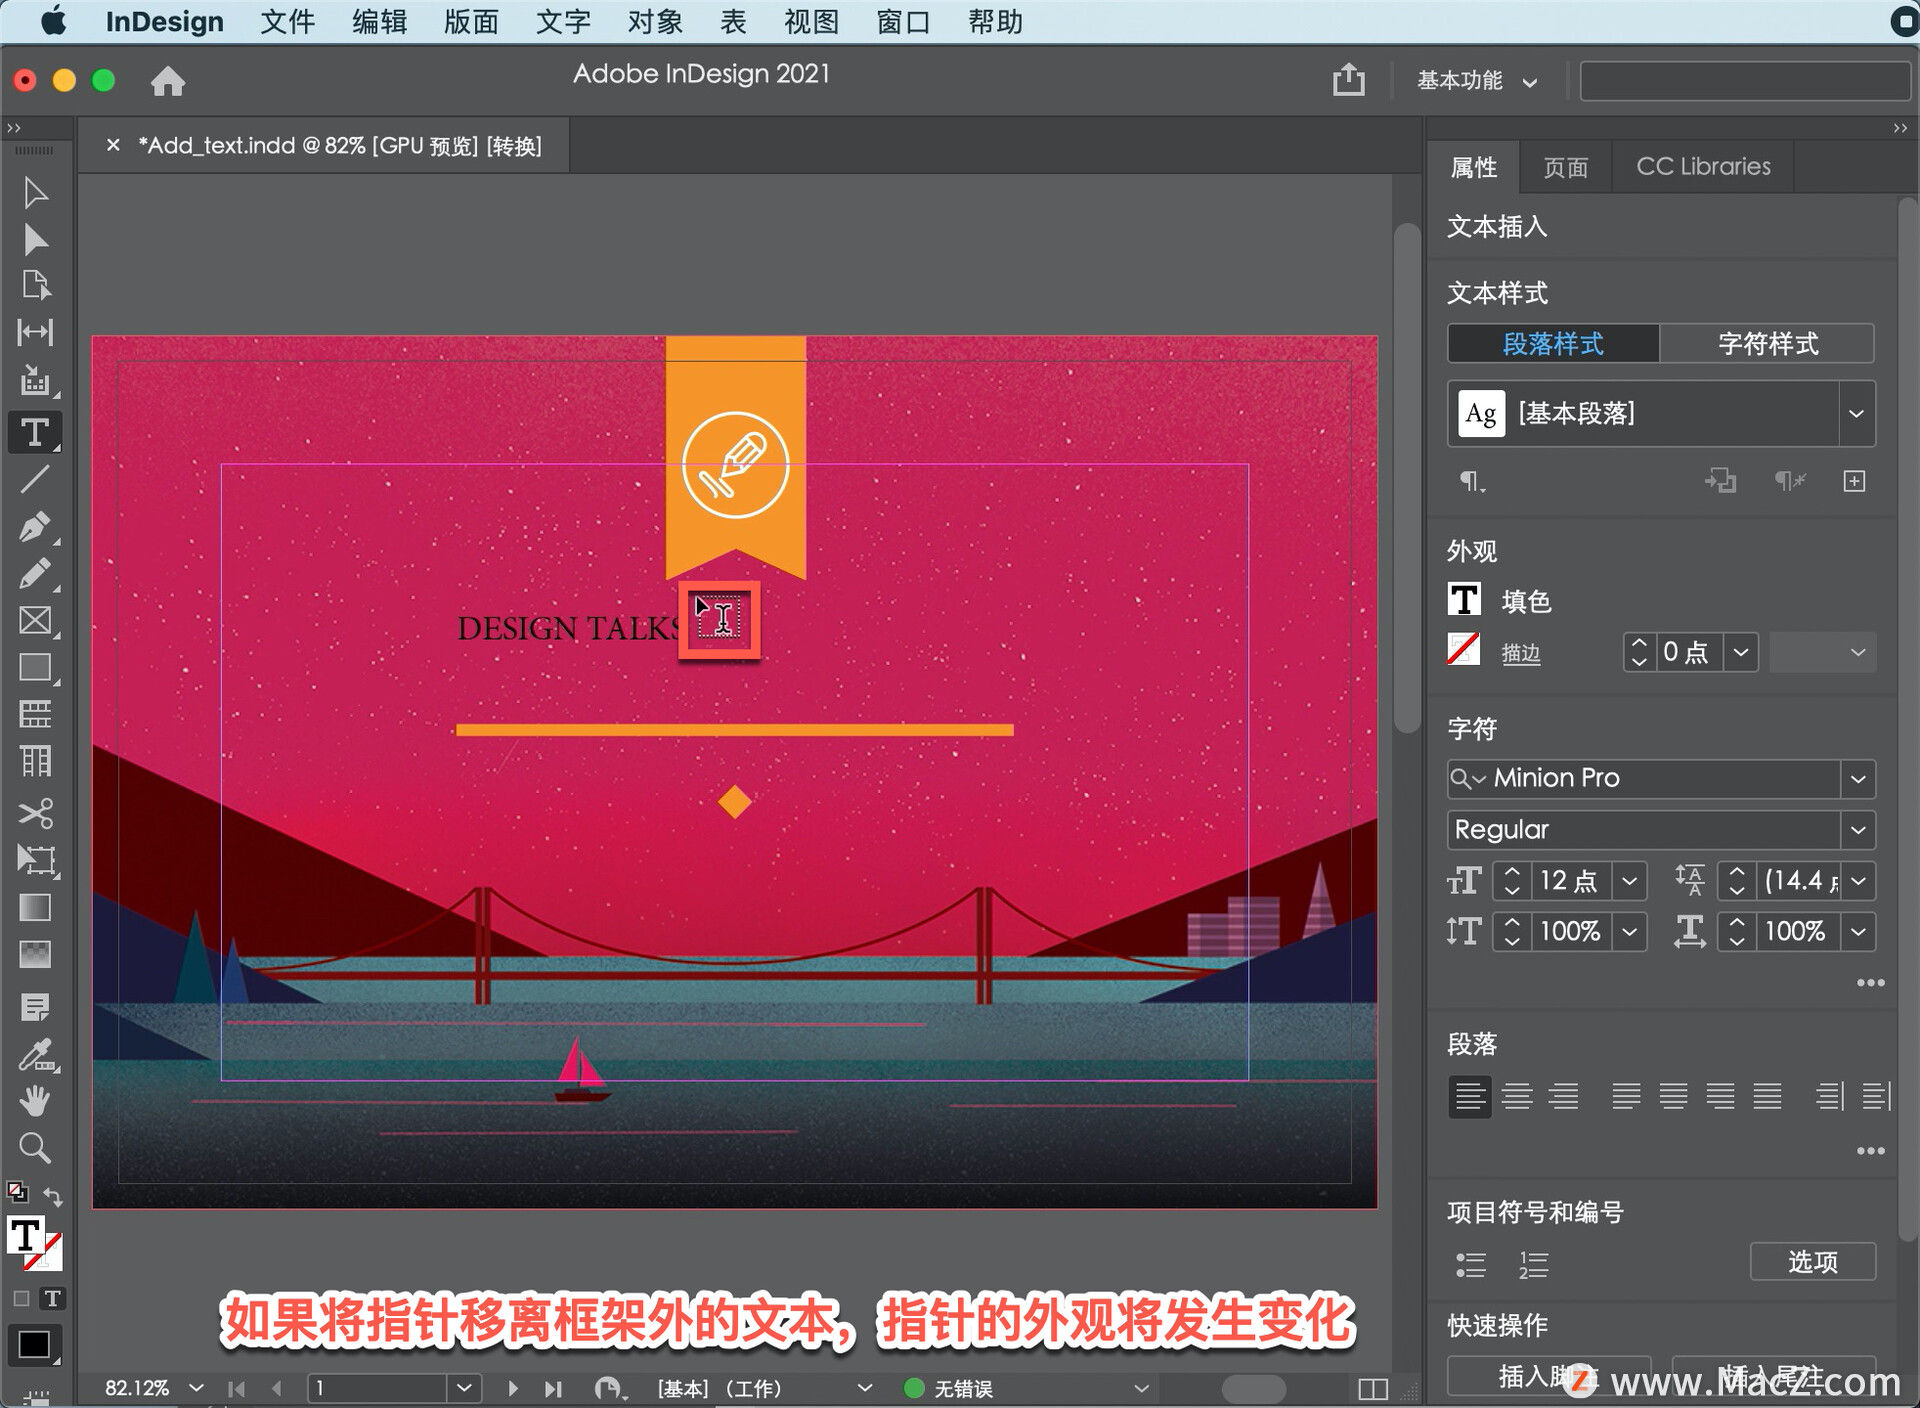Set align right paragraph alignment
This screenshot has width=1920, height=1408.
click(1564, 1096)
